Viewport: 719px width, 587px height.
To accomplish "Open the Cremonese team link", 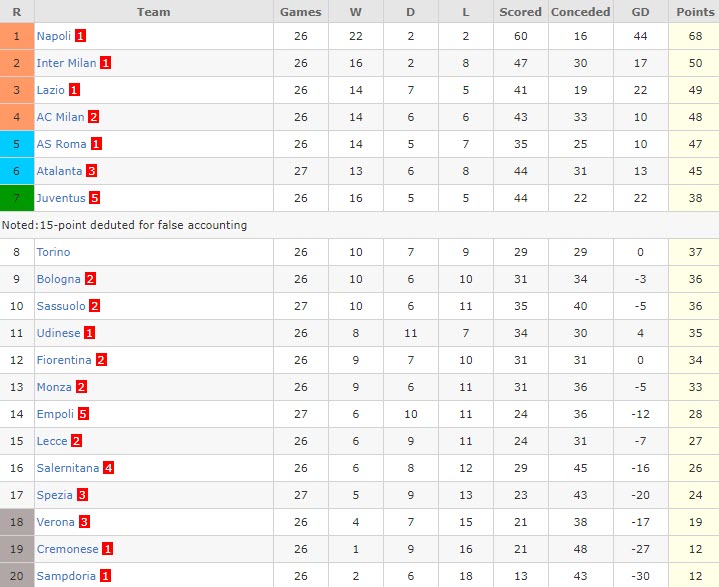I will click(x=67, y=549).
